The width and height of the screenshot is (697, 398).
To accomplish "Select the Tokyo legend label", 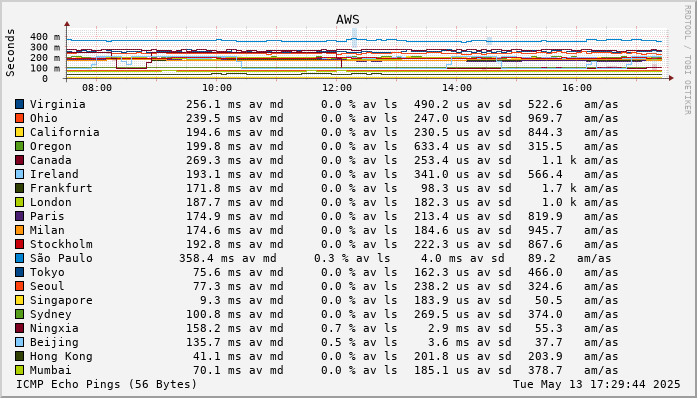I will 47,272.
